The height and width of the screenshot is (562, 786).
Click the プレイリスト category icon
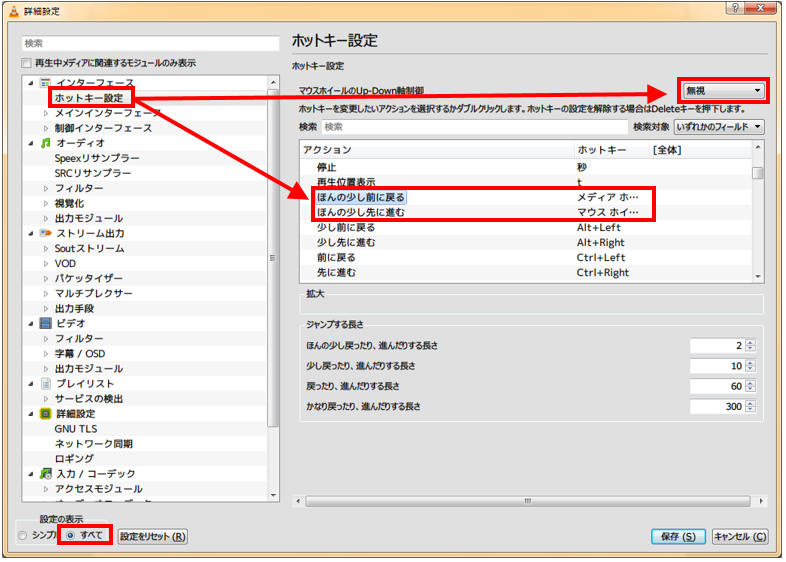(45, 383)
